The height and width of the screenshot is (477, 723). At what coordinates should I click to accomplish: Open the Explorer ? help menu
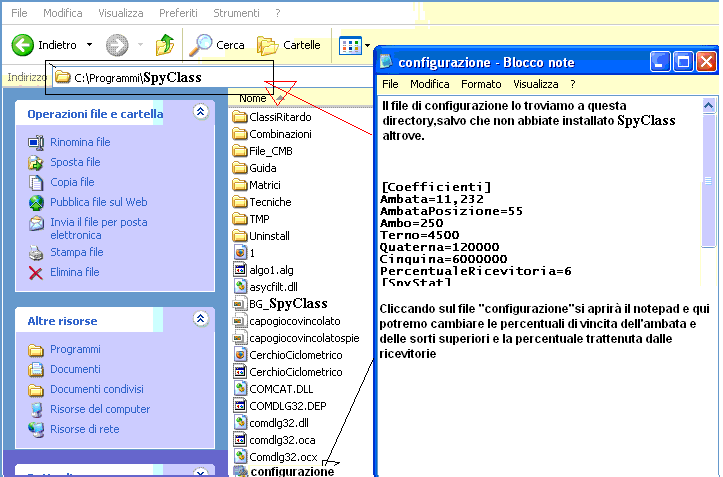(x=278, y=13)
